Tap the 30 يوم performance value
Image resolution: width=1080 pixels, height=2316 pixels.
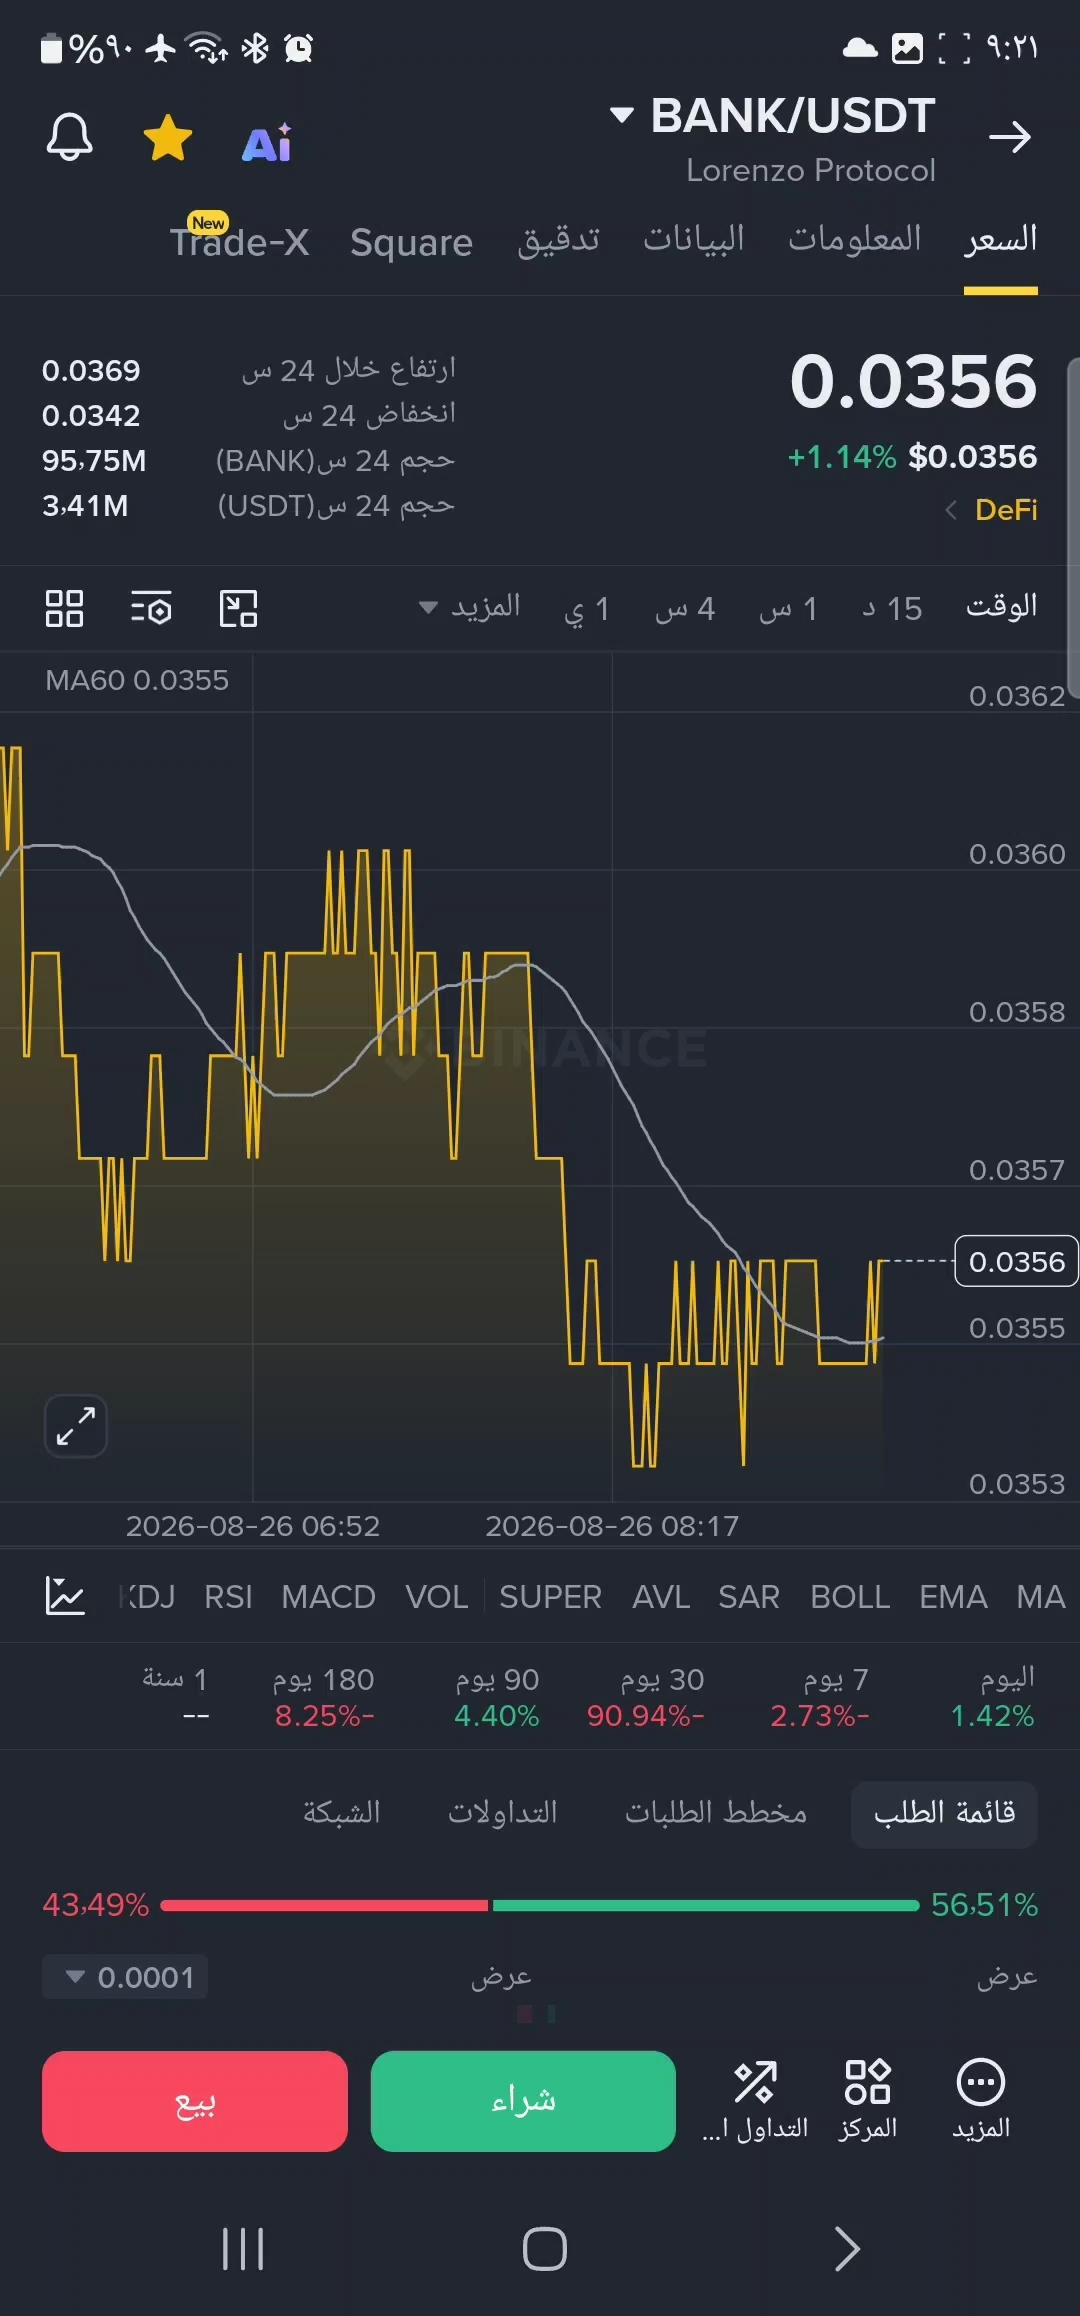click(x=646, y=1716)
